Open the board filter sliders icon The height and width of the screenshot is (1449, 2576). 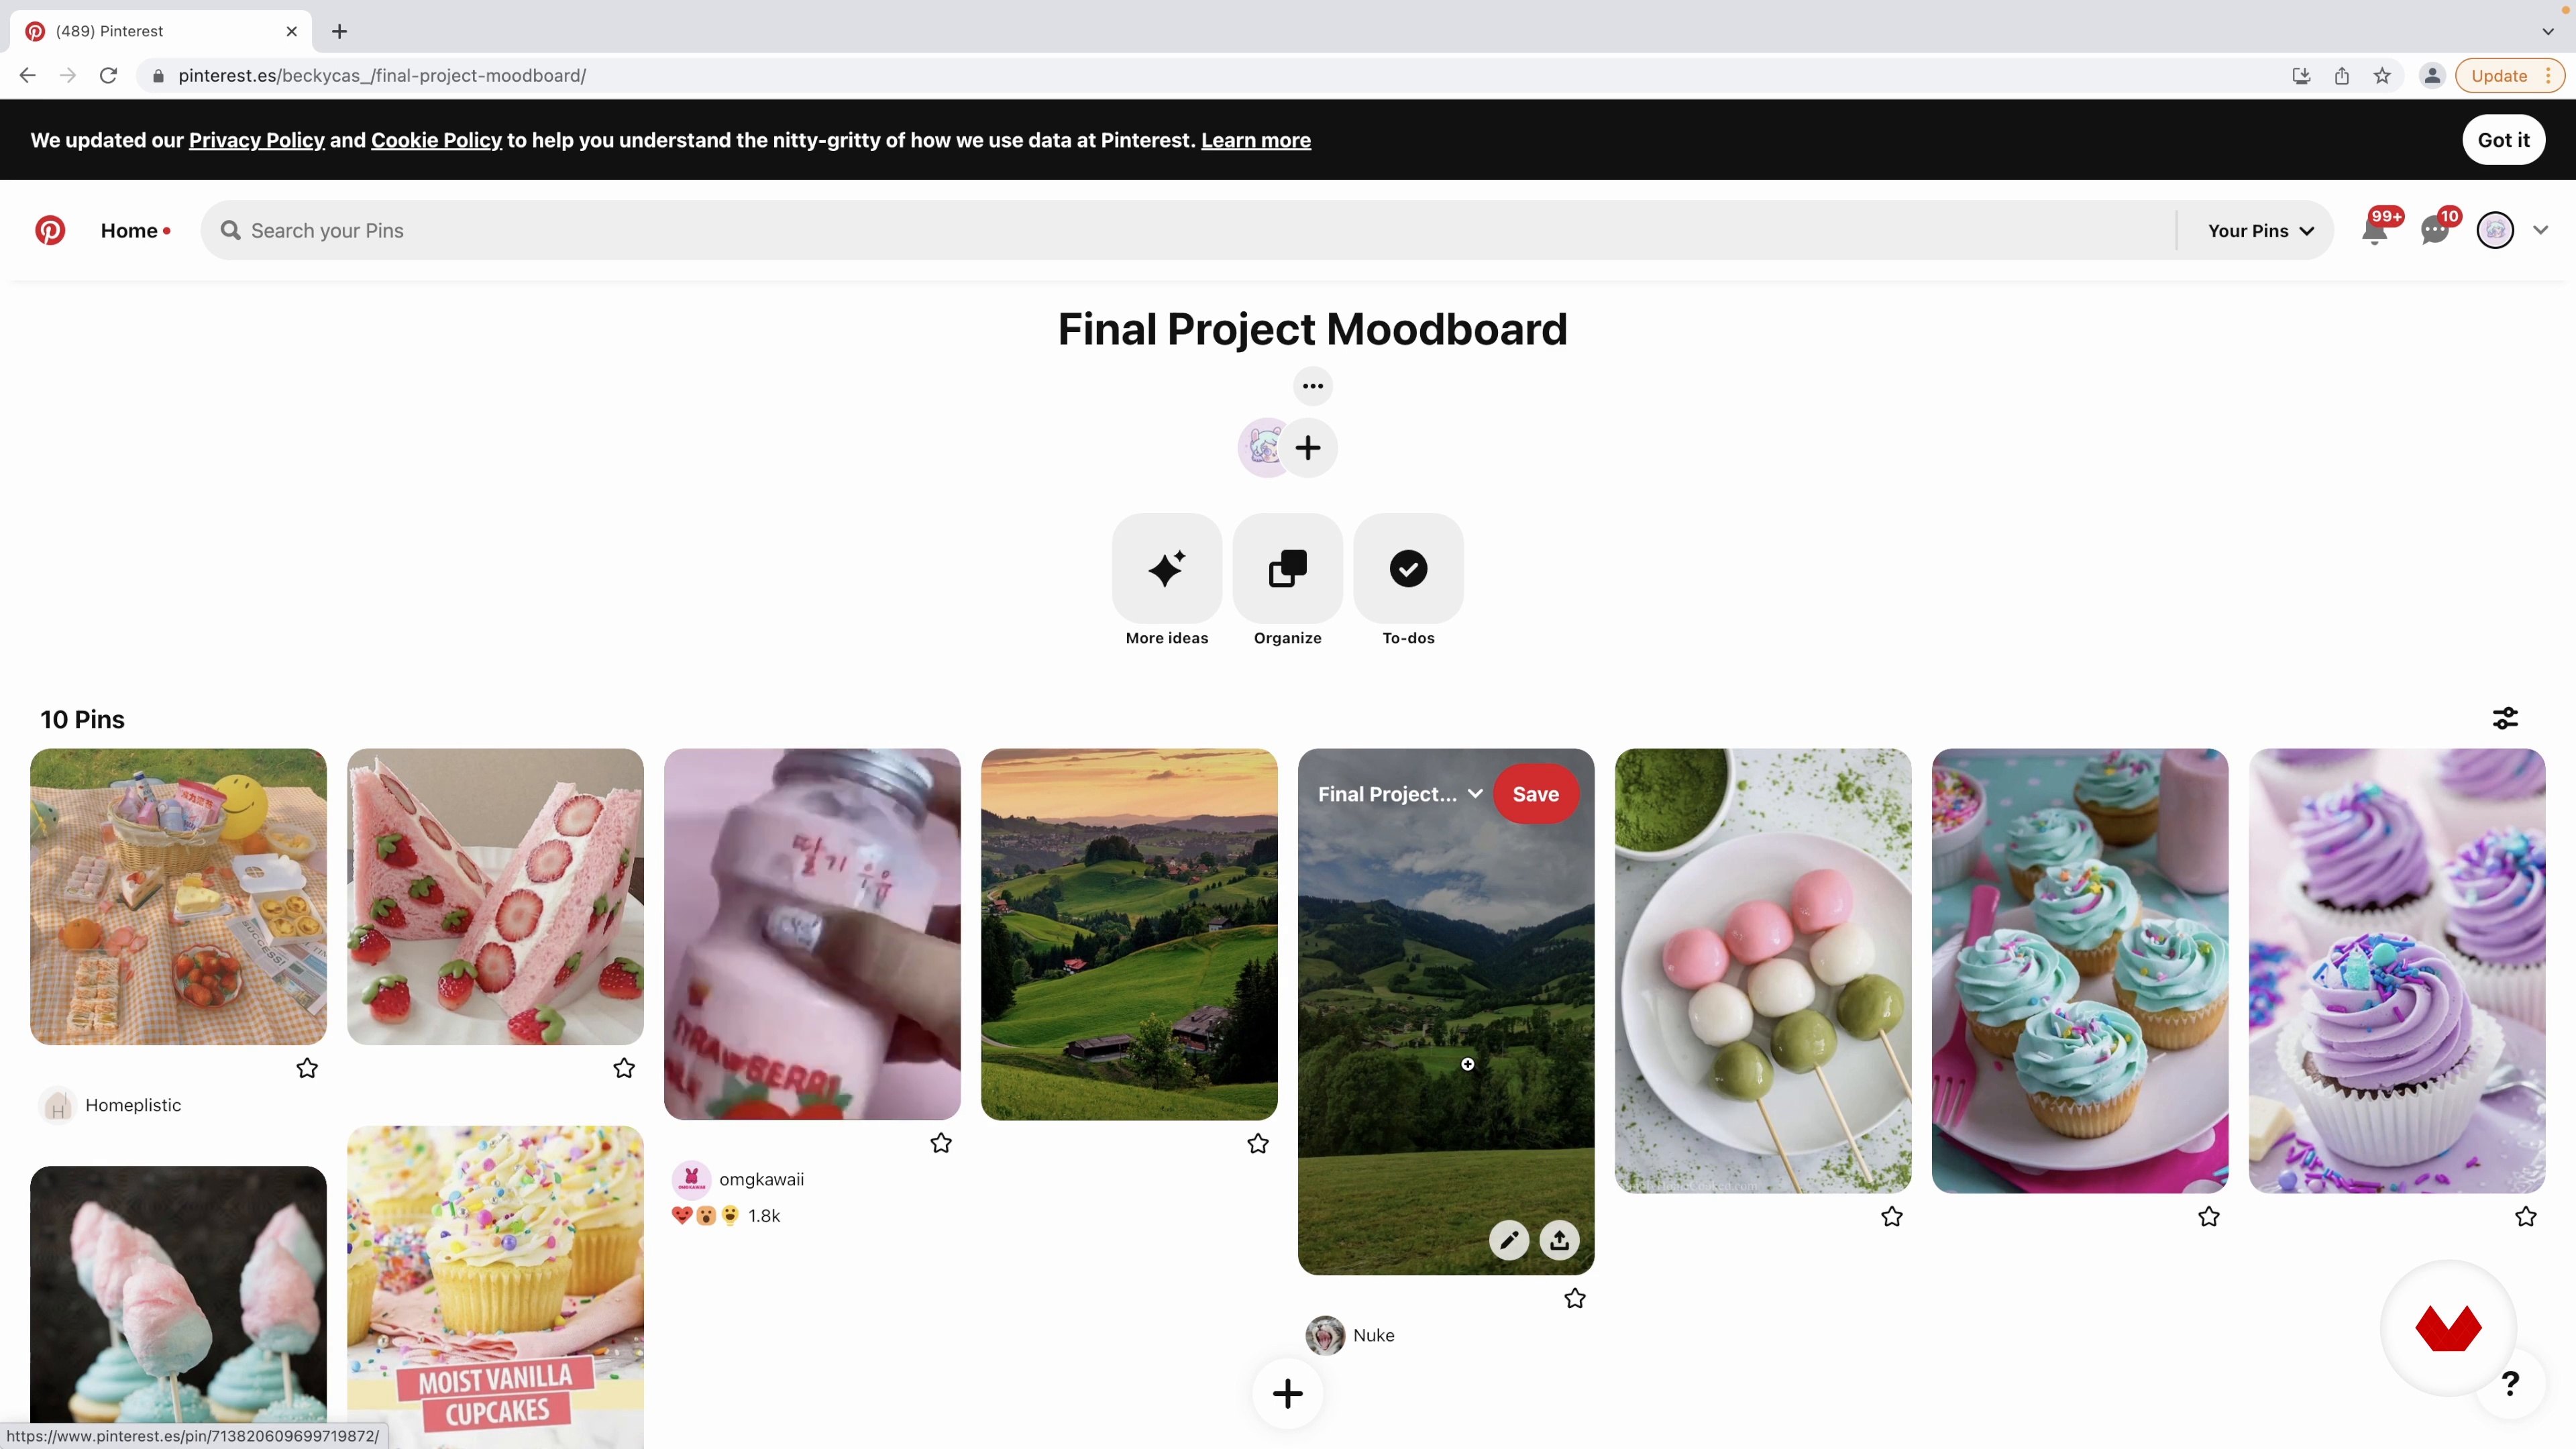(x=2505, y=718)
